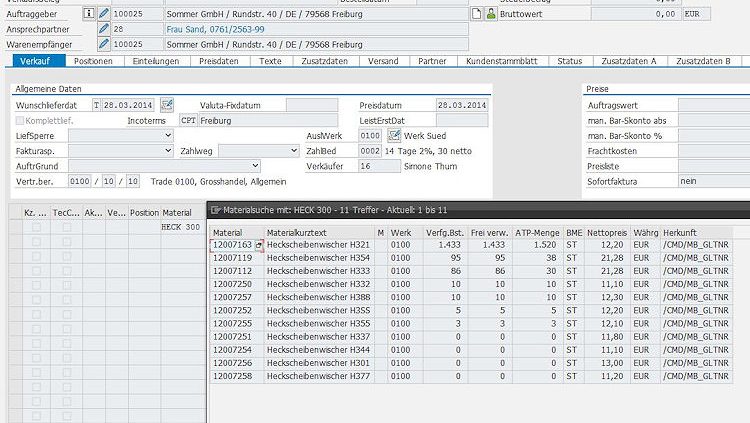Open the Zusatzdaten A tab

click(629, 61)
